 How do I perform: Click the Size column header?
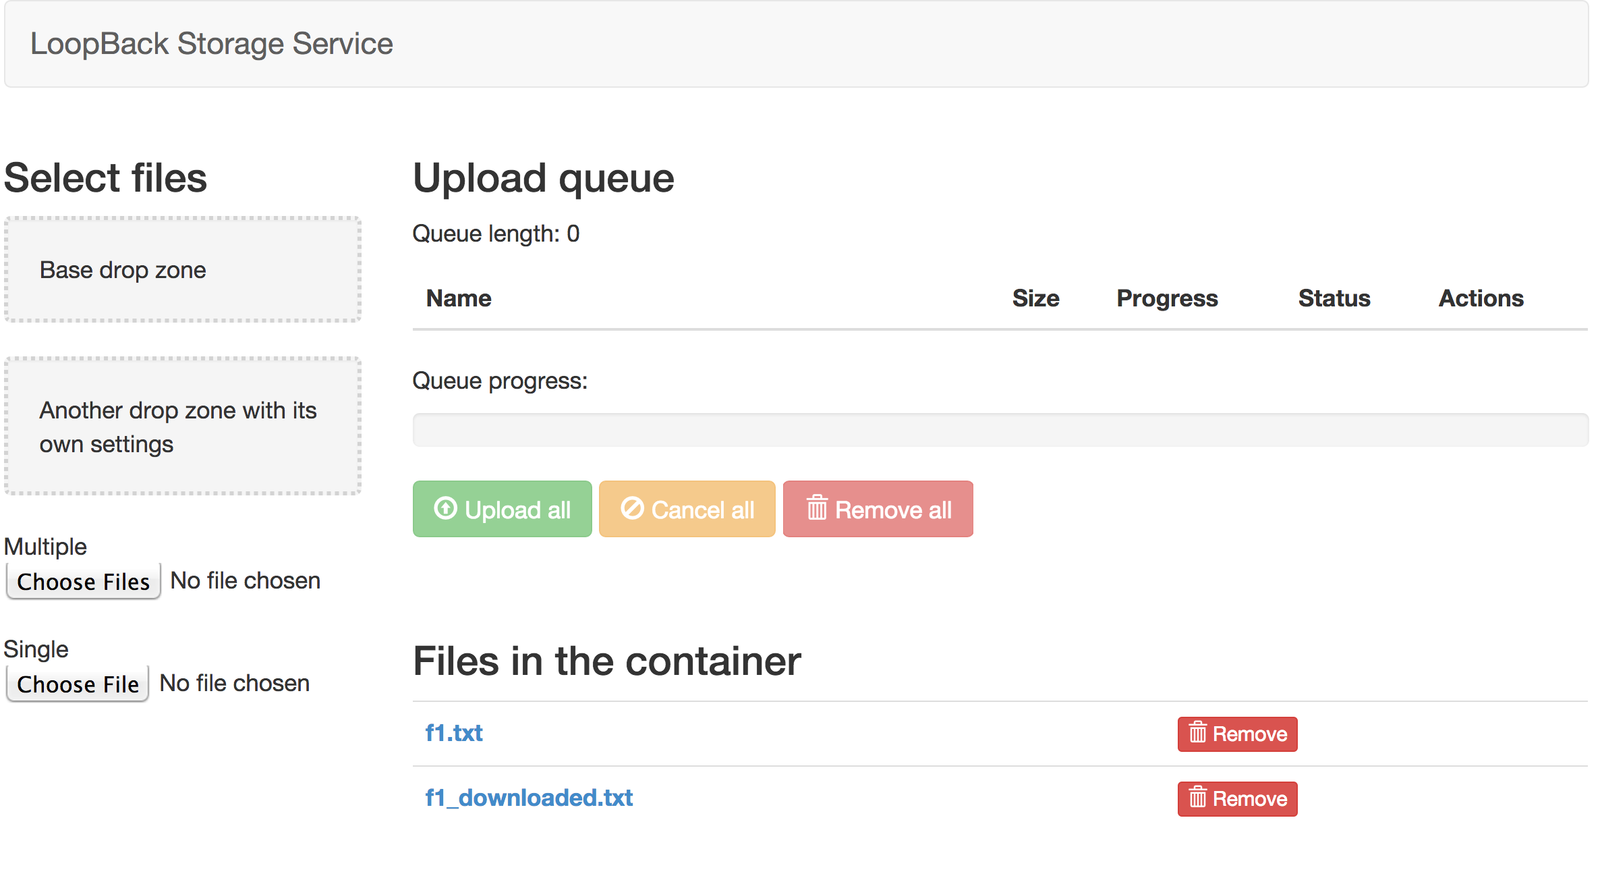tap(1035, 298)
